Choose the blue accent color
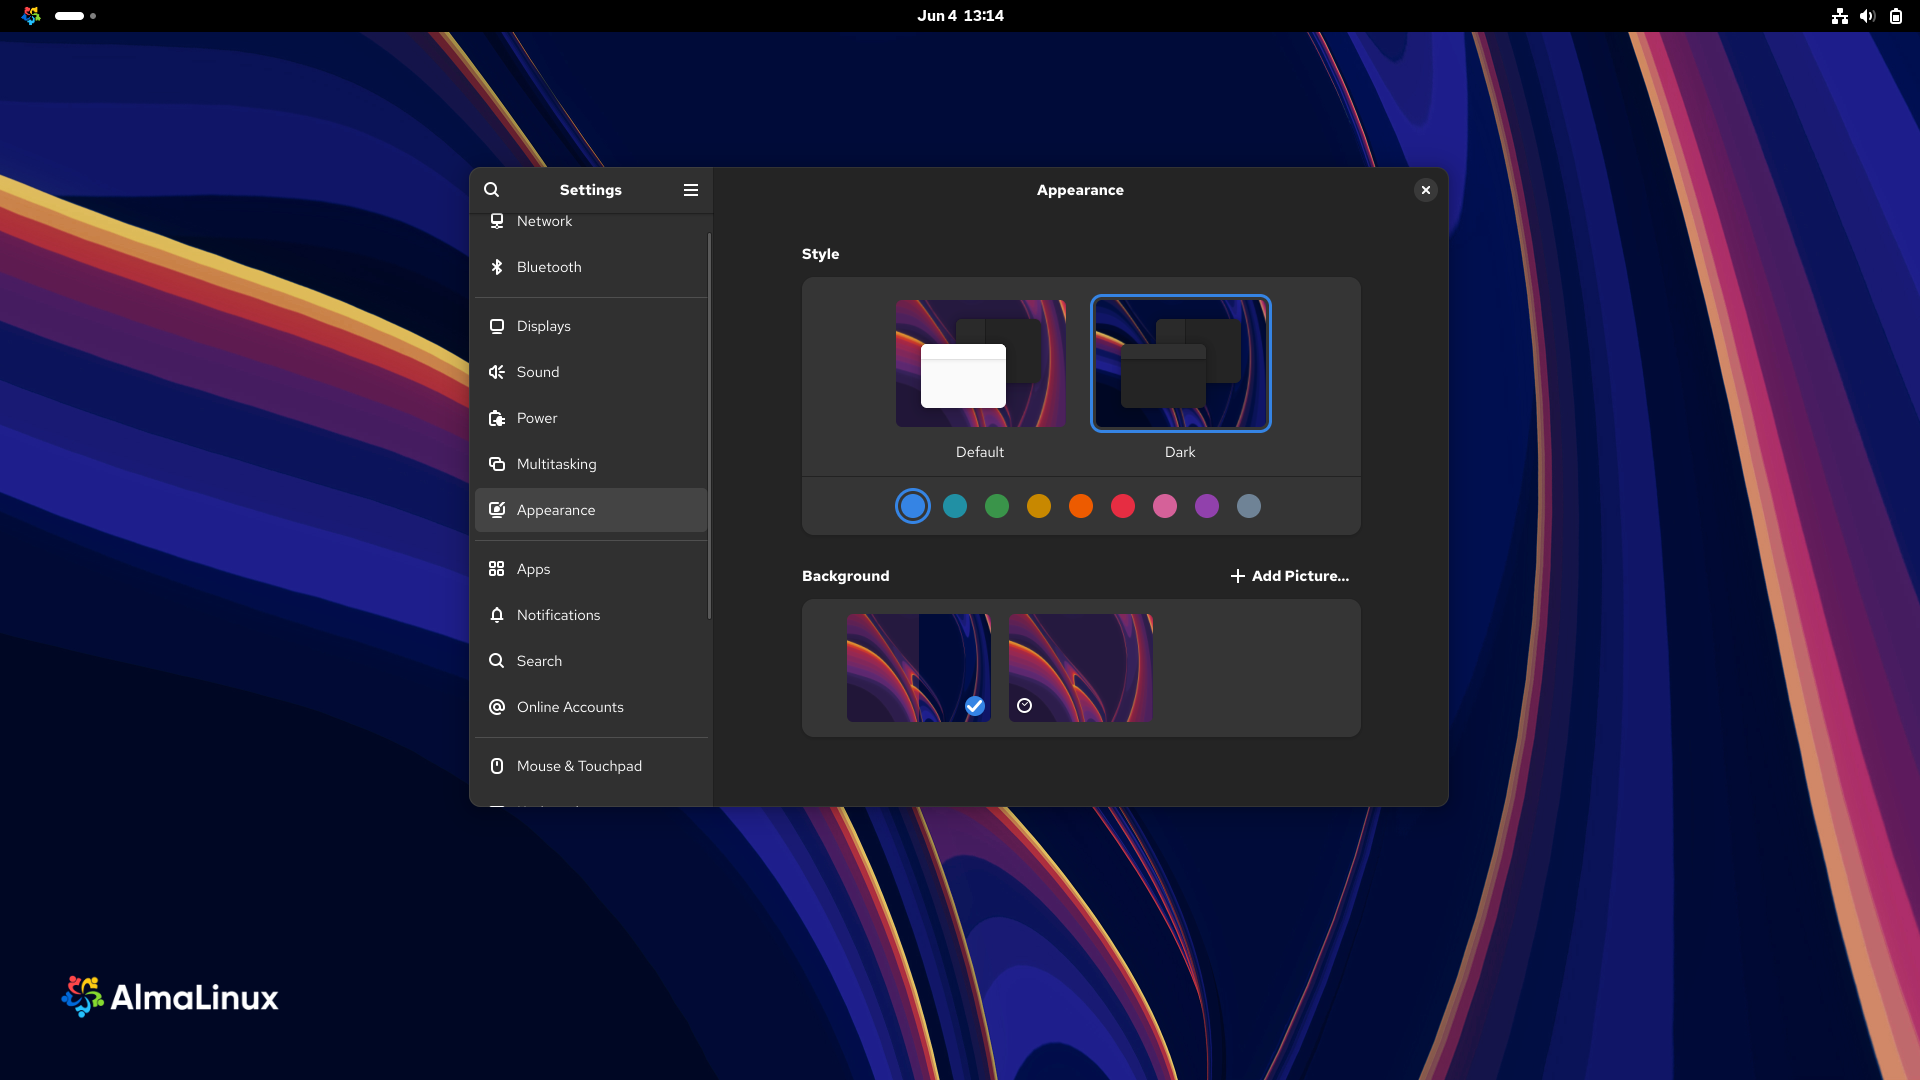1920x1080 pixels. click(913, 506)
